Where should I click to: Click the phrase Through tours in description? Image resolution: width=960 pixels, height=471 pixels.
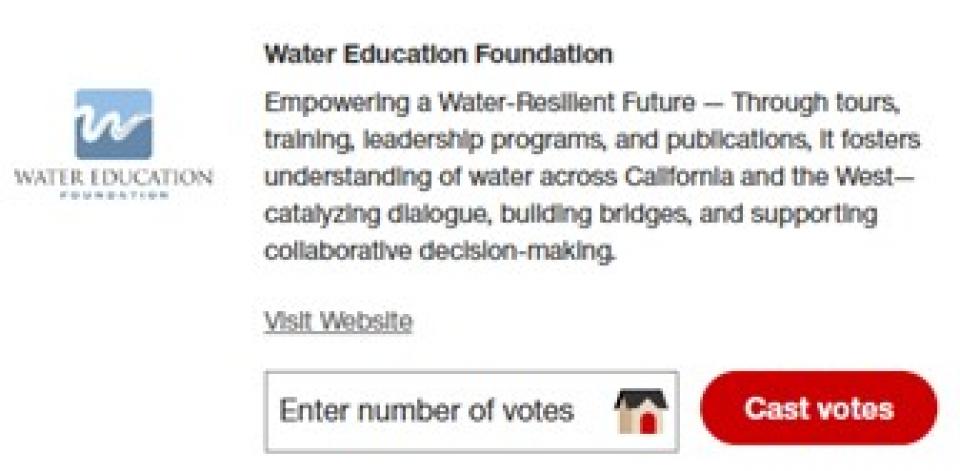tap(816, 104)
